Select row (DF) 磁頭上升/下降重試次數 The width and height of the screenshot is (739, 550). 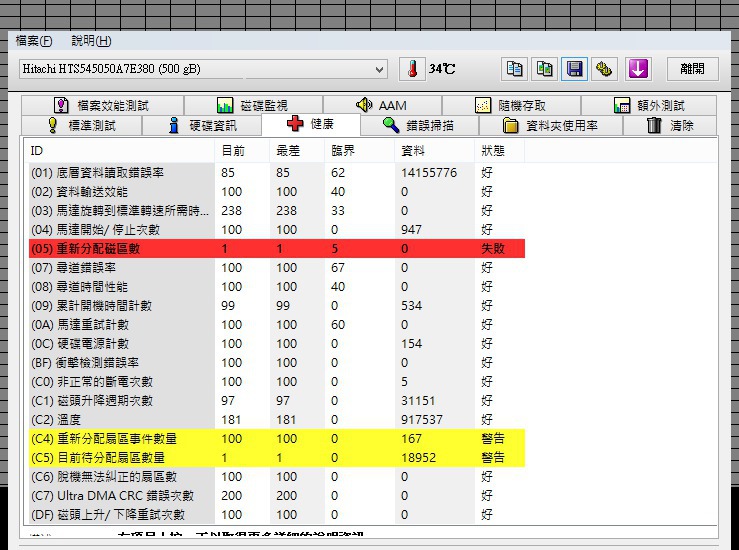pos(277,515)
